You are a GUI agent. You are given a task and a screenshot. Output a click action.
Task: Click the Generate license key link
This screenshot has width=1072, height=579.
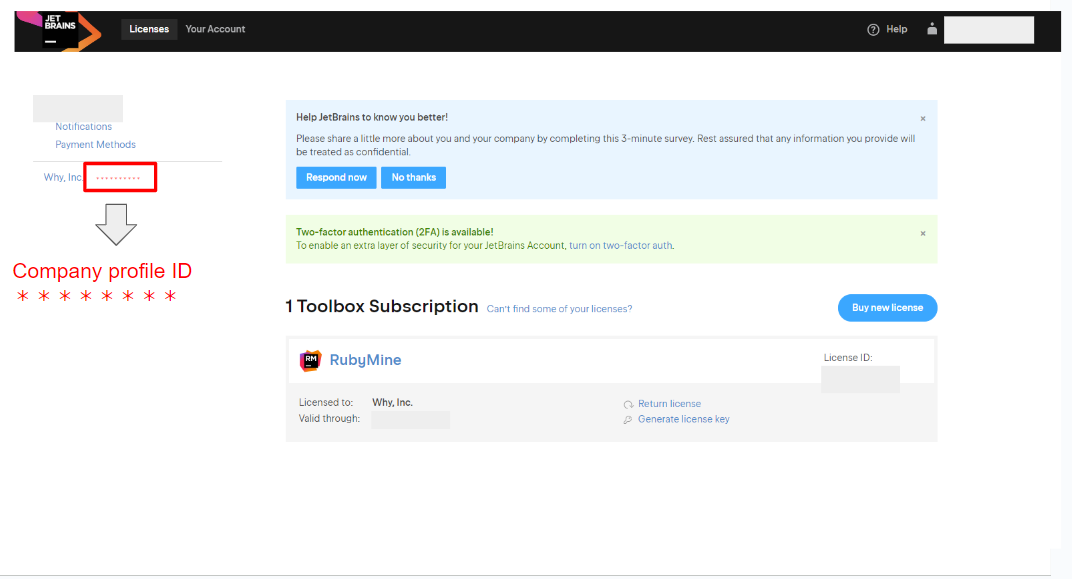684,419
